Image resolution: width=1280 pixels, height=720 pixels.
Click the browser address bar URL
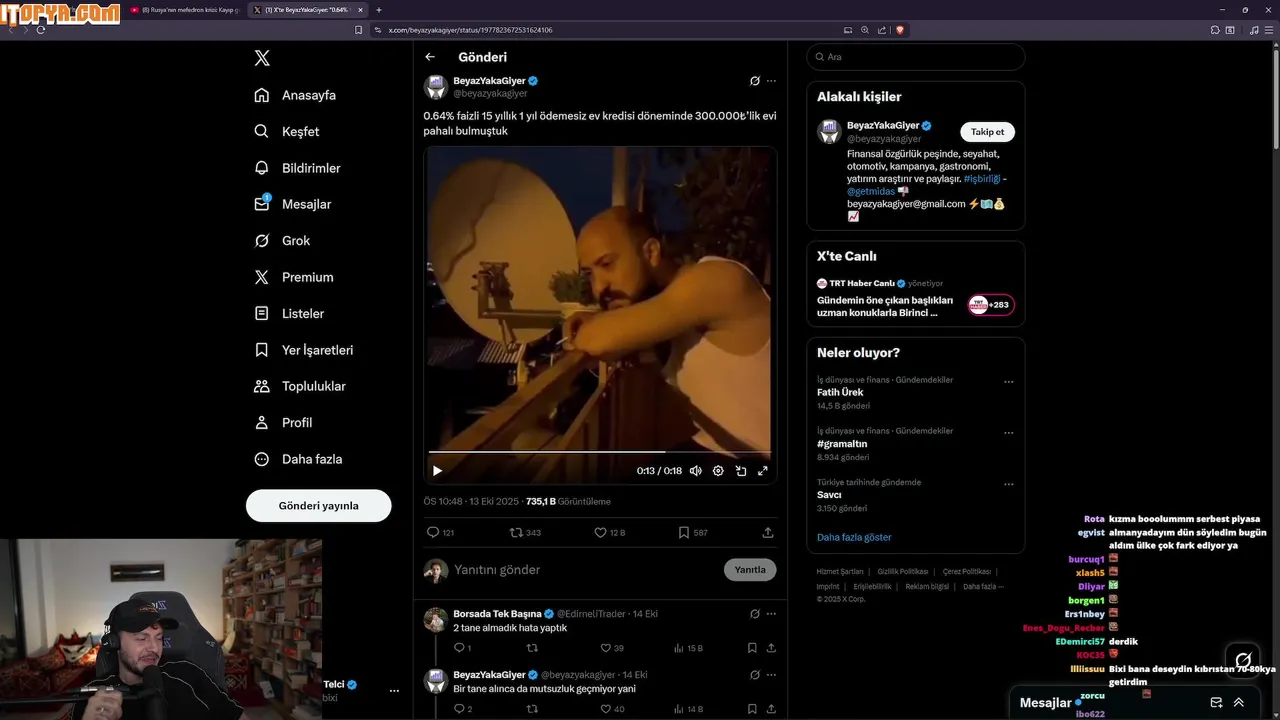[470, 30]
